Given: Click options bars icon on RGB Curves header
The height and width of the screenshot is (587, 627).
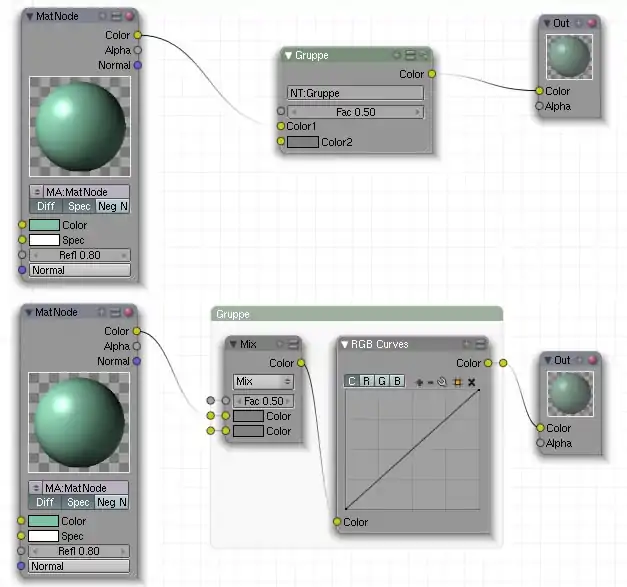Looking at the screenshot, I should pos(481,344).
